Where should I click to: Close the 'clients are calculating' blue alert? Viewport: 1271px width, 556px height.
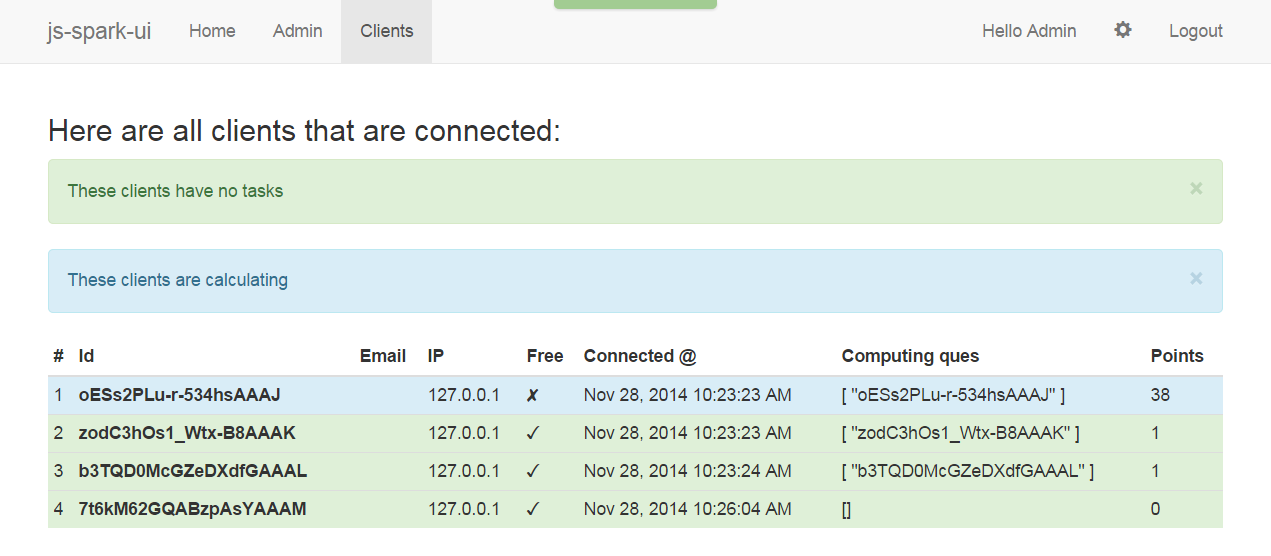tap(1196, 278)
